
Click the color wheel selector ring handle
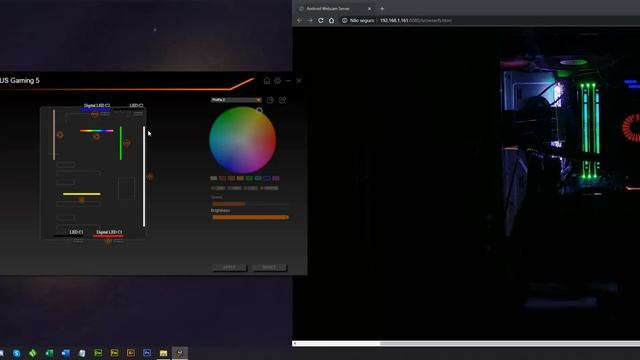coord(259,111)
